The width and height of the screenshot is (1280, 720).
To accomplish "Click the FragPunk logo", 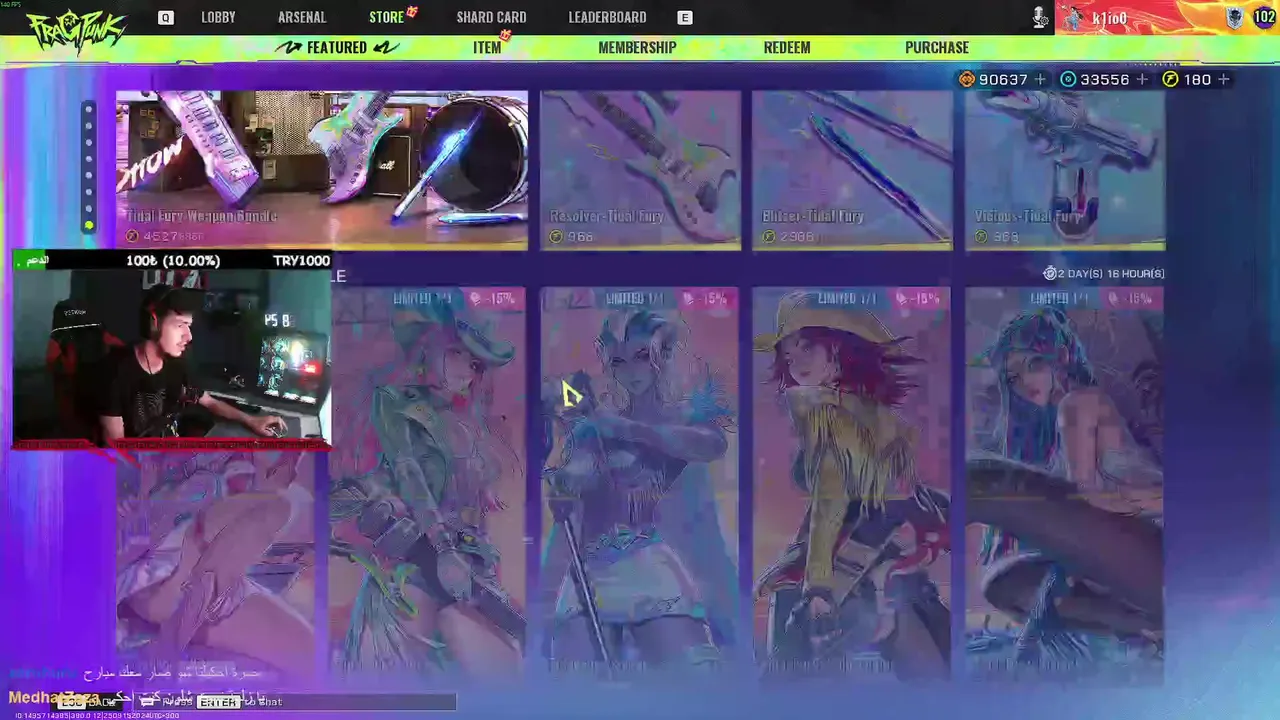I will (76, 30).
